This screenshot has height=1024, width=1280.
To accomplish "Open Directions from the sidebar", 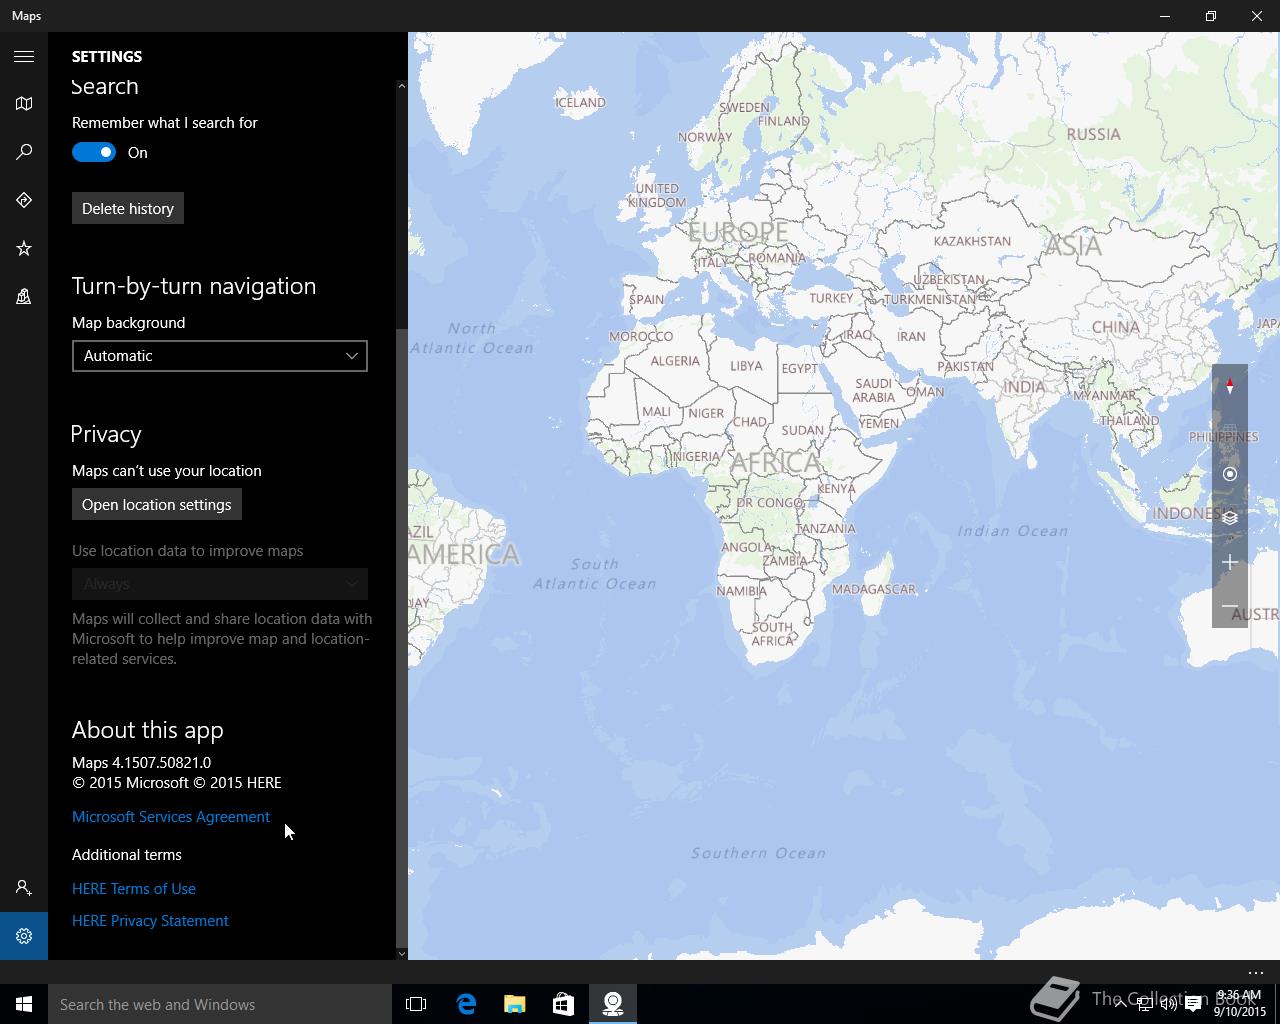I will click(24, 200).
